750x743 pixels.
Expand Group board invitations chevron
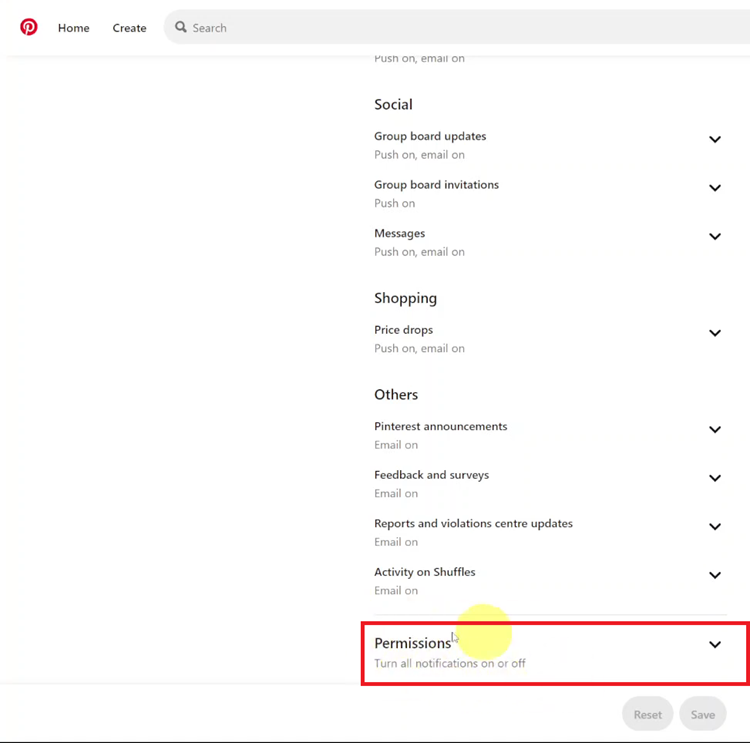coord(715,188)
